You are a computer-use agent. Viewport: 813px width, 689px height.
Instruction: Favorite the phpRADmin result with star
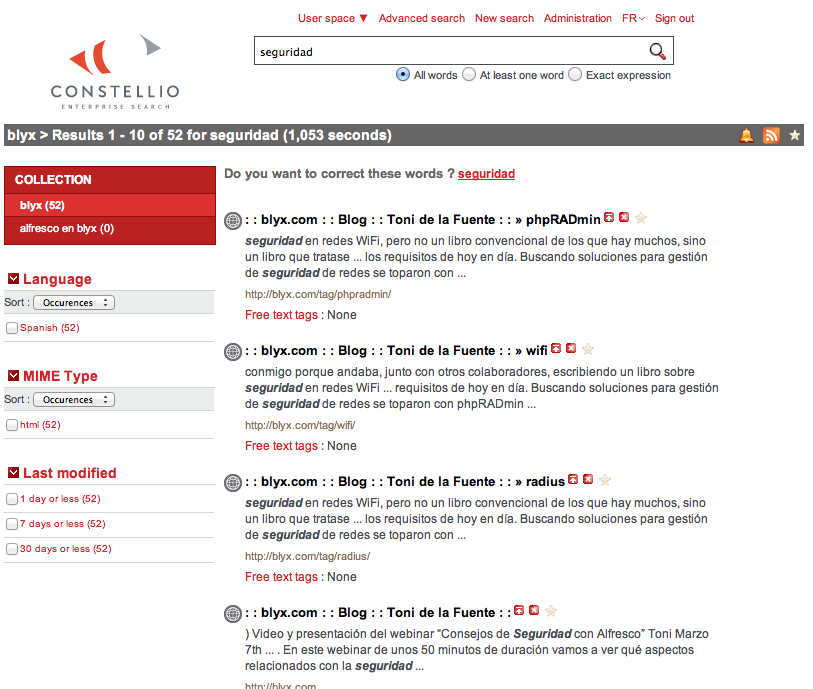(641, 218)
